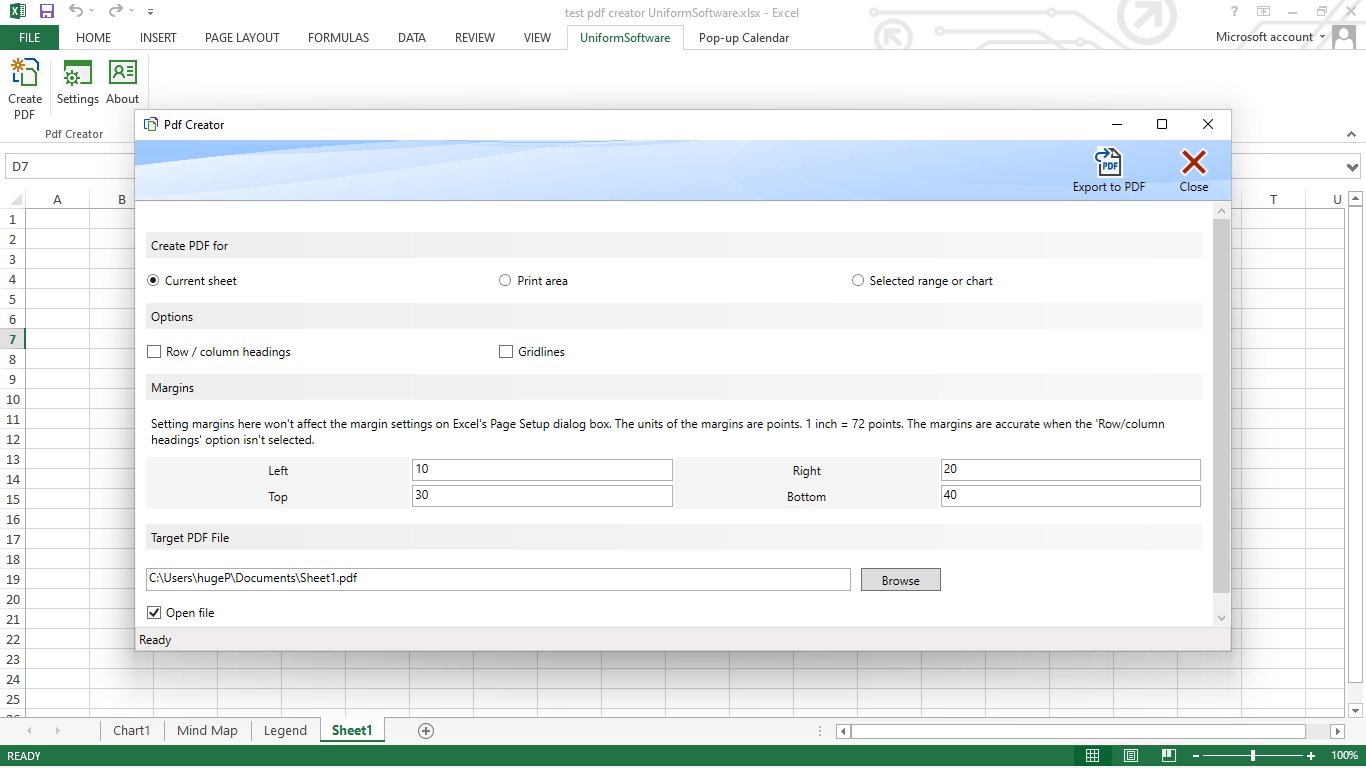Enable Row / column headings checkbox
This screenshot has width=1366, height=768.
[x=154, y=352]
